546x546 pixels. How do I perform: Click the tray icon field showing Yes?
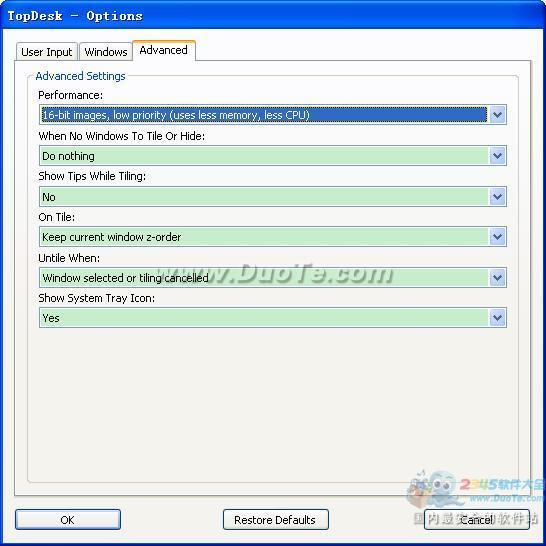click(273, 318)
